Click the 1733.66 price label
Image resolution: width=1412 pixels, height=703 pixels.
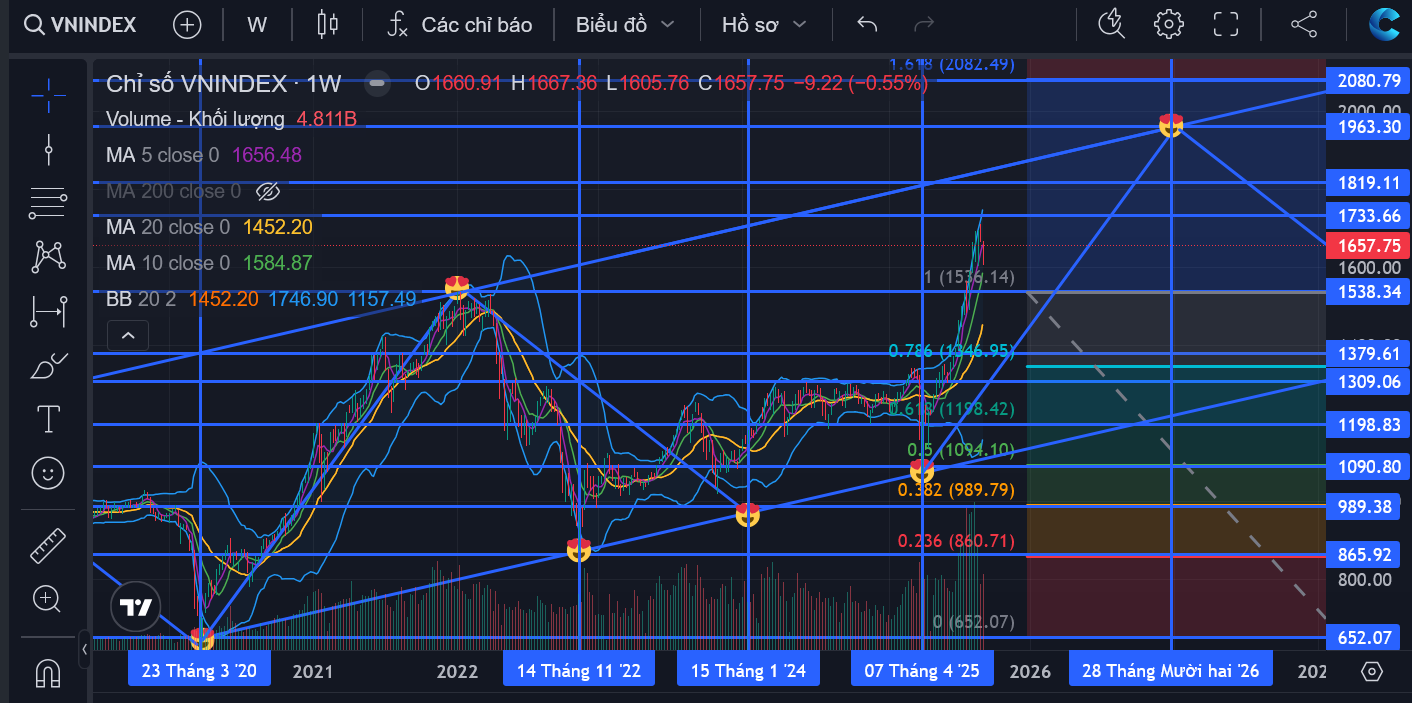tap(1367, 216)
